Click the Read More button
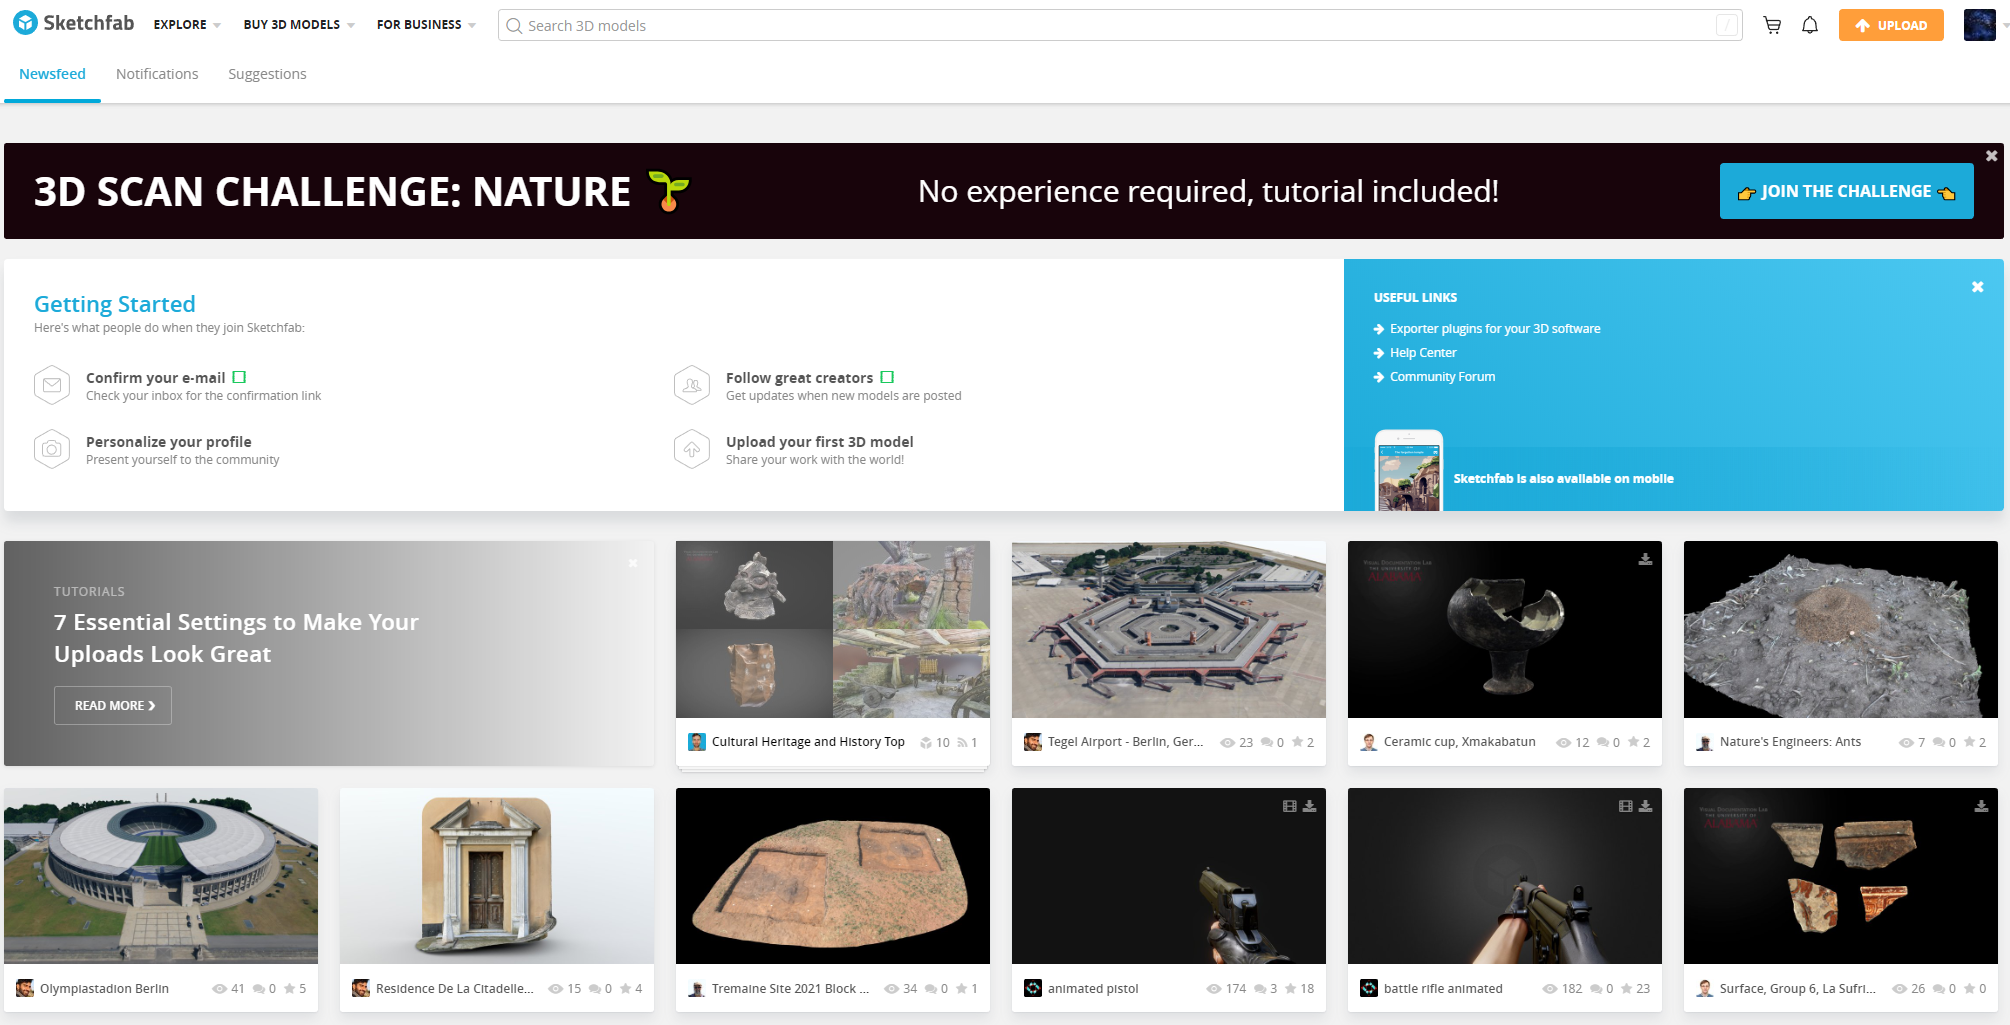Image resolution: width=2010 pixels, height=1025 pixels. [x=113, y=705]
